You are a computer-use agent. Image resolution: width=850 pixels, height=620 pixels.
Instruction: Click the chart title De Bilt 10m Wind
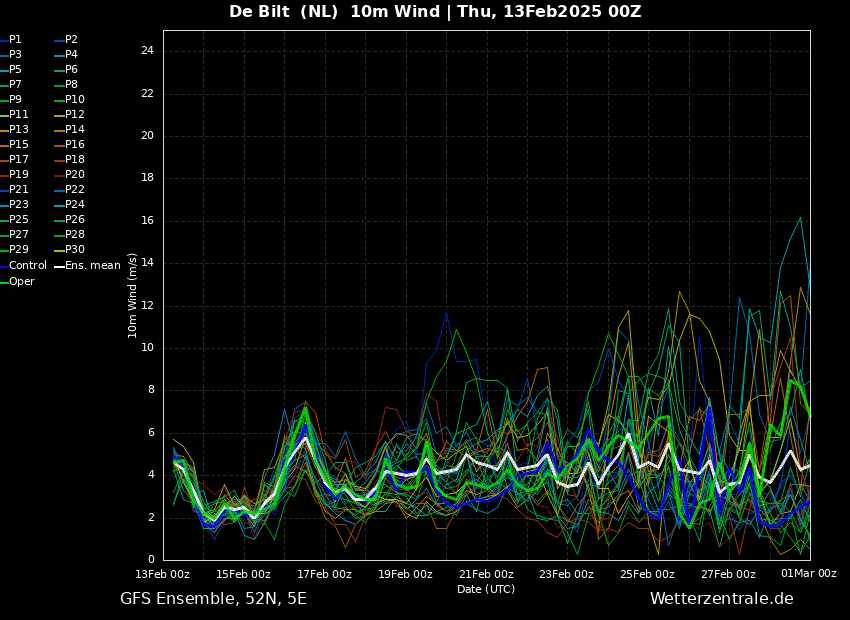[435, 12]
